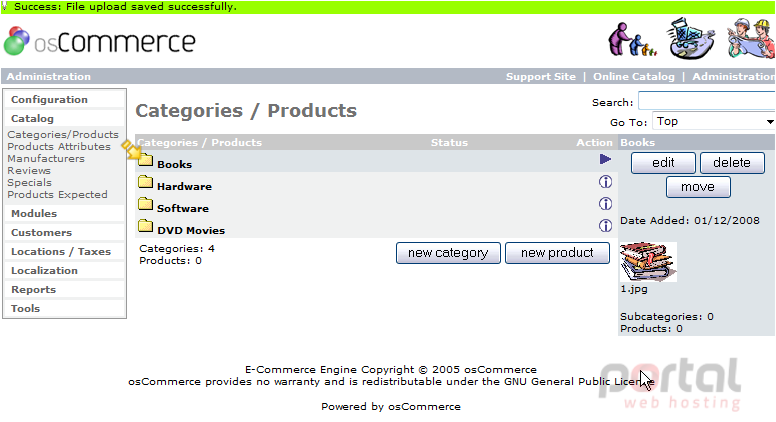Open the Books folder icon
The height and width of the screenshot is (422, 776).
click(x=146, y=160)
